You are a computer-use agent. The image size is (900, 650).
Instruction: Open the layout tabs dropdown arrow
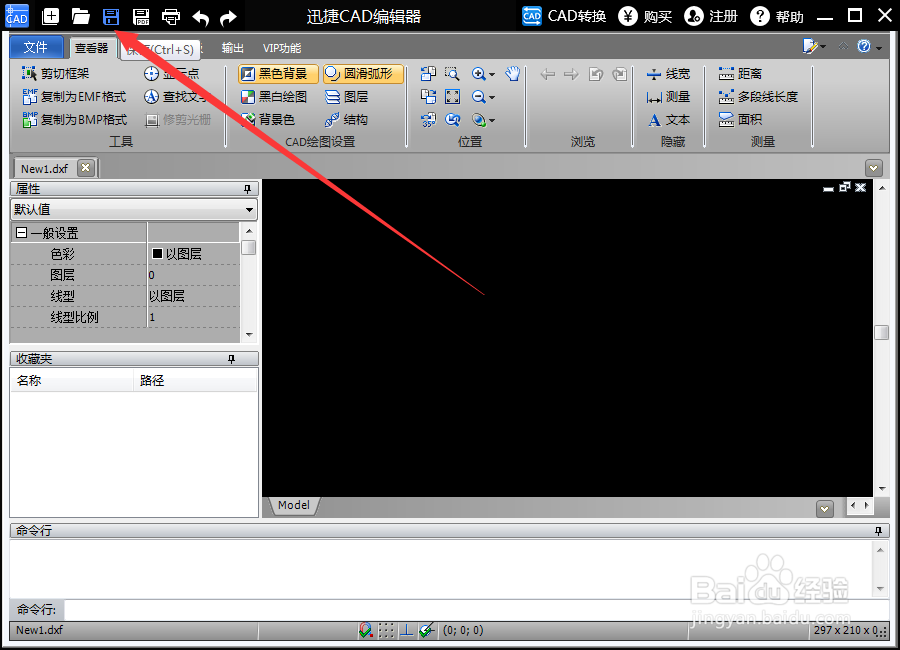pos(825,508)
